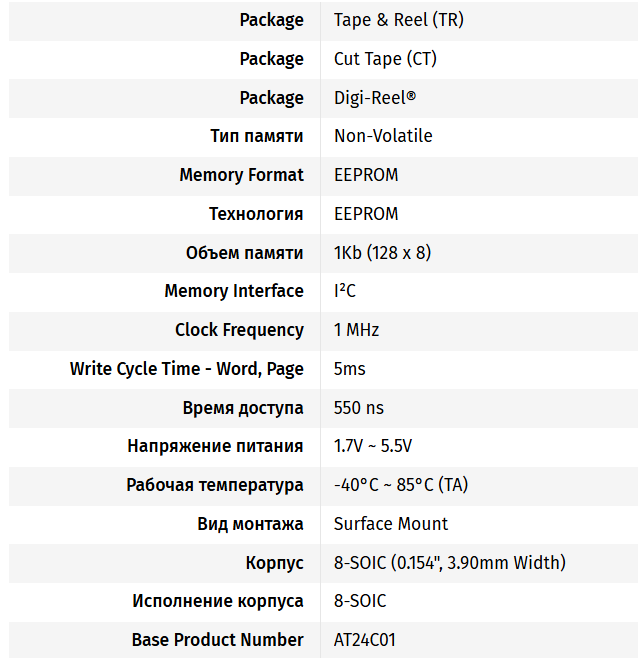Image resolution: width=638 pixels, height=658 pixels.
Task: Click the 1Kb (128 x 8) value
Action: (x=382, y=253)
